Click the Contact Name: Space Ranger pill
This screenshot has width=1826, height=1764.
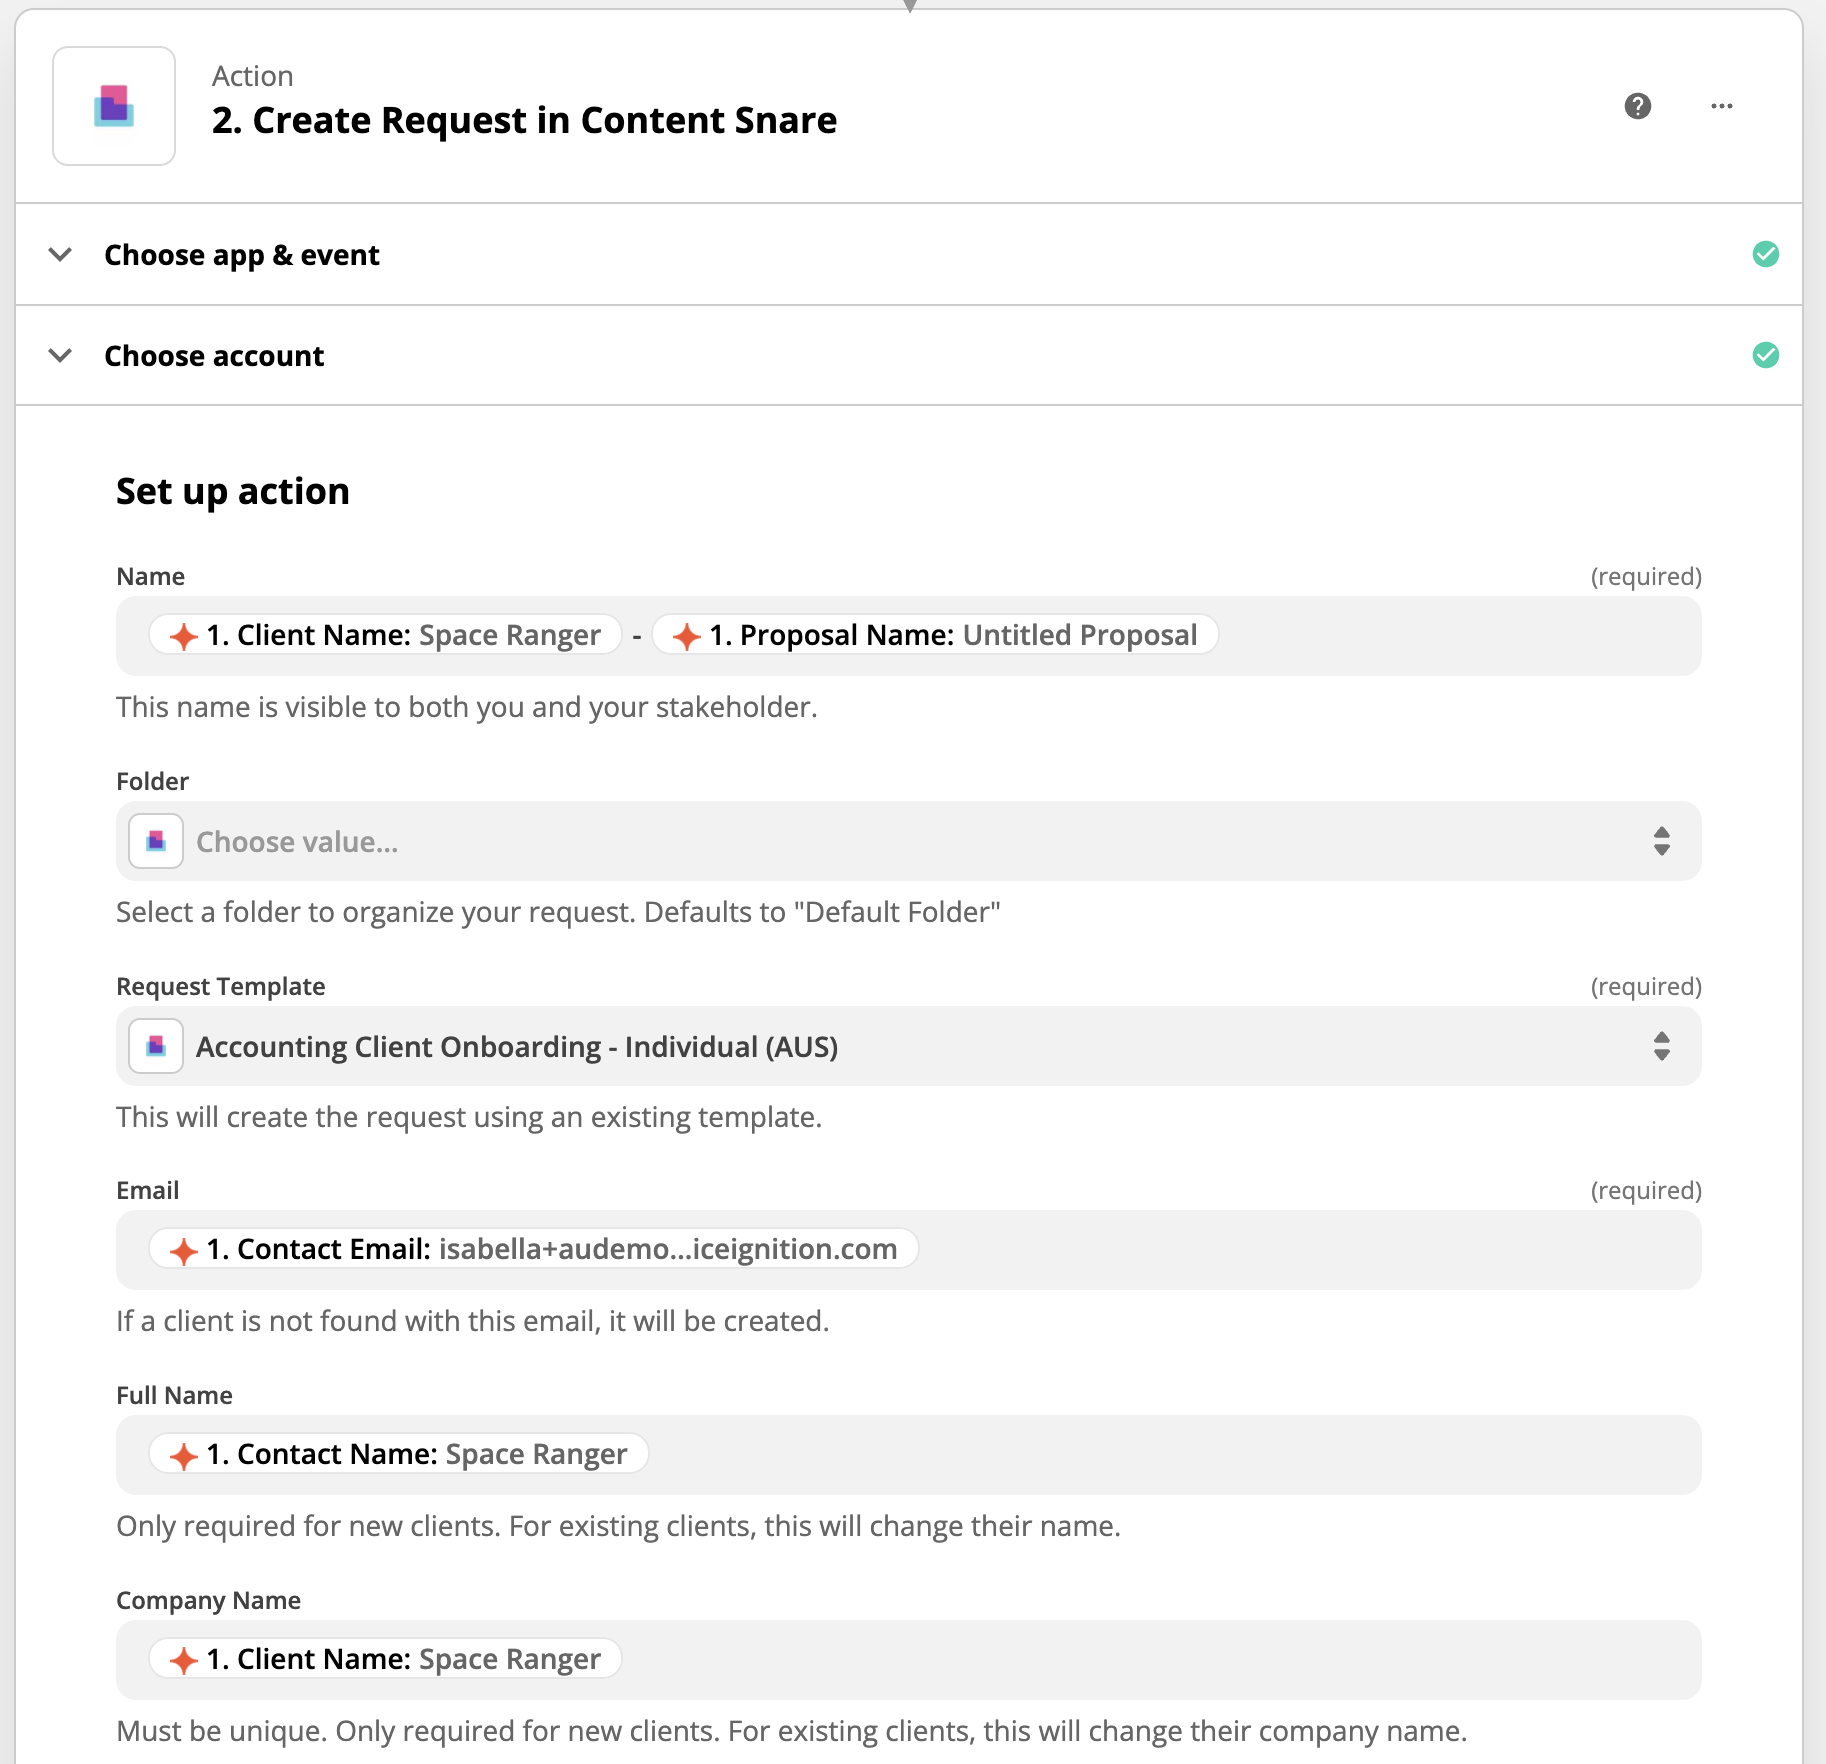(398, 1454)
